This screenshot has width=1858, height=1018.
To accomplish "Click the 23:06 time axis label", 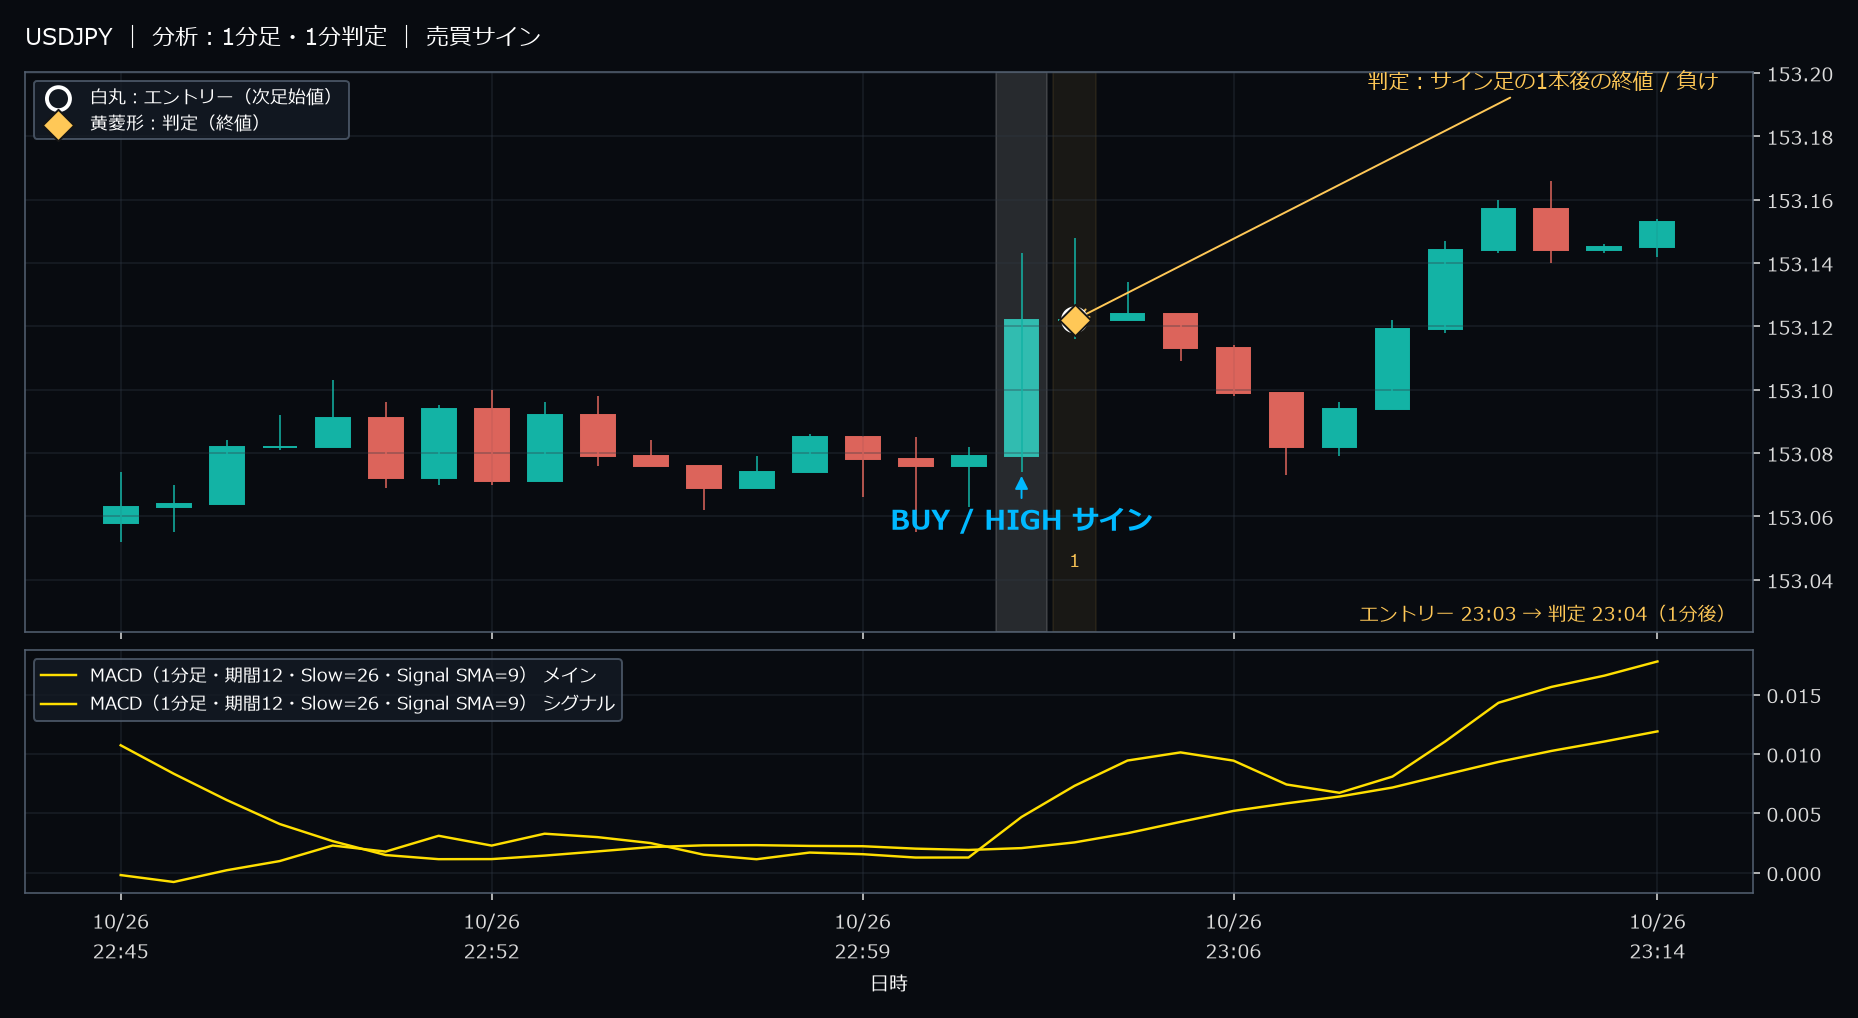I will click(1234, 952).
